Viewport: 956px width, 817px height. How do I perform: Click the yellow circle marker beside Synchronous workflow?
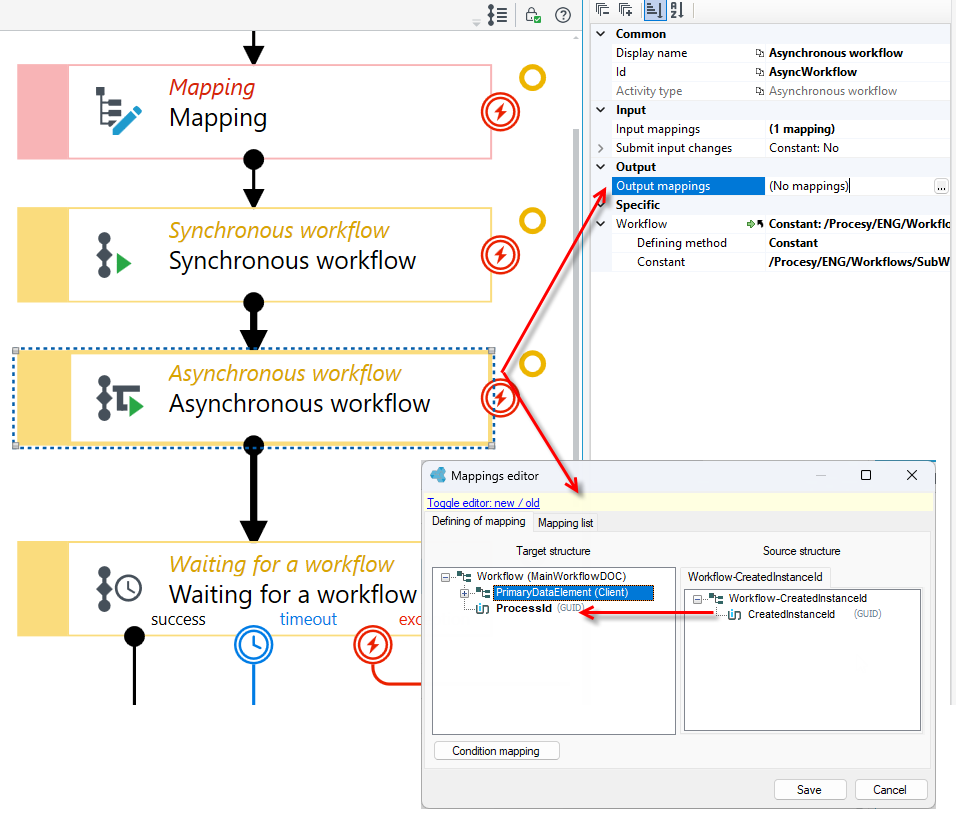tap(532, 221)
